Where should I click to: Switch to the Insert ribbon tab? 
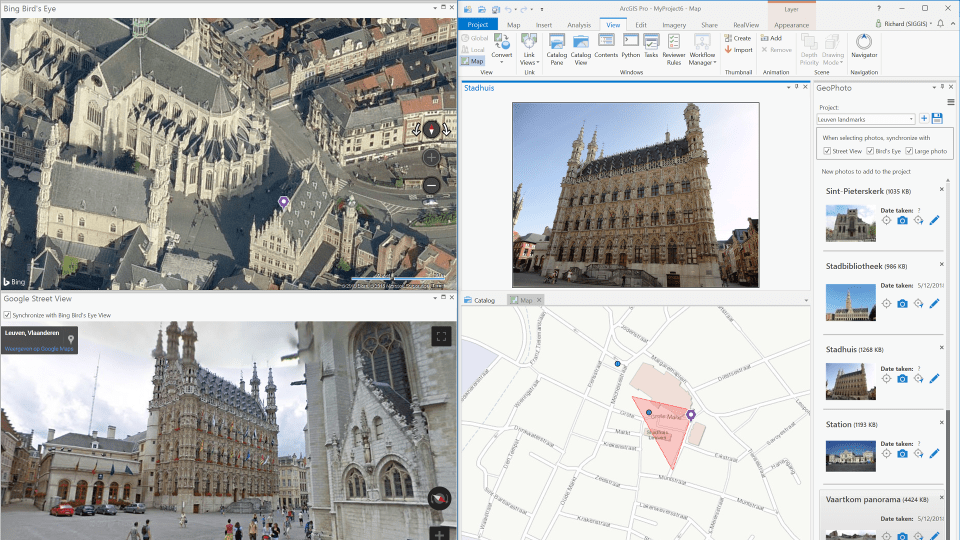pos(544,25)
